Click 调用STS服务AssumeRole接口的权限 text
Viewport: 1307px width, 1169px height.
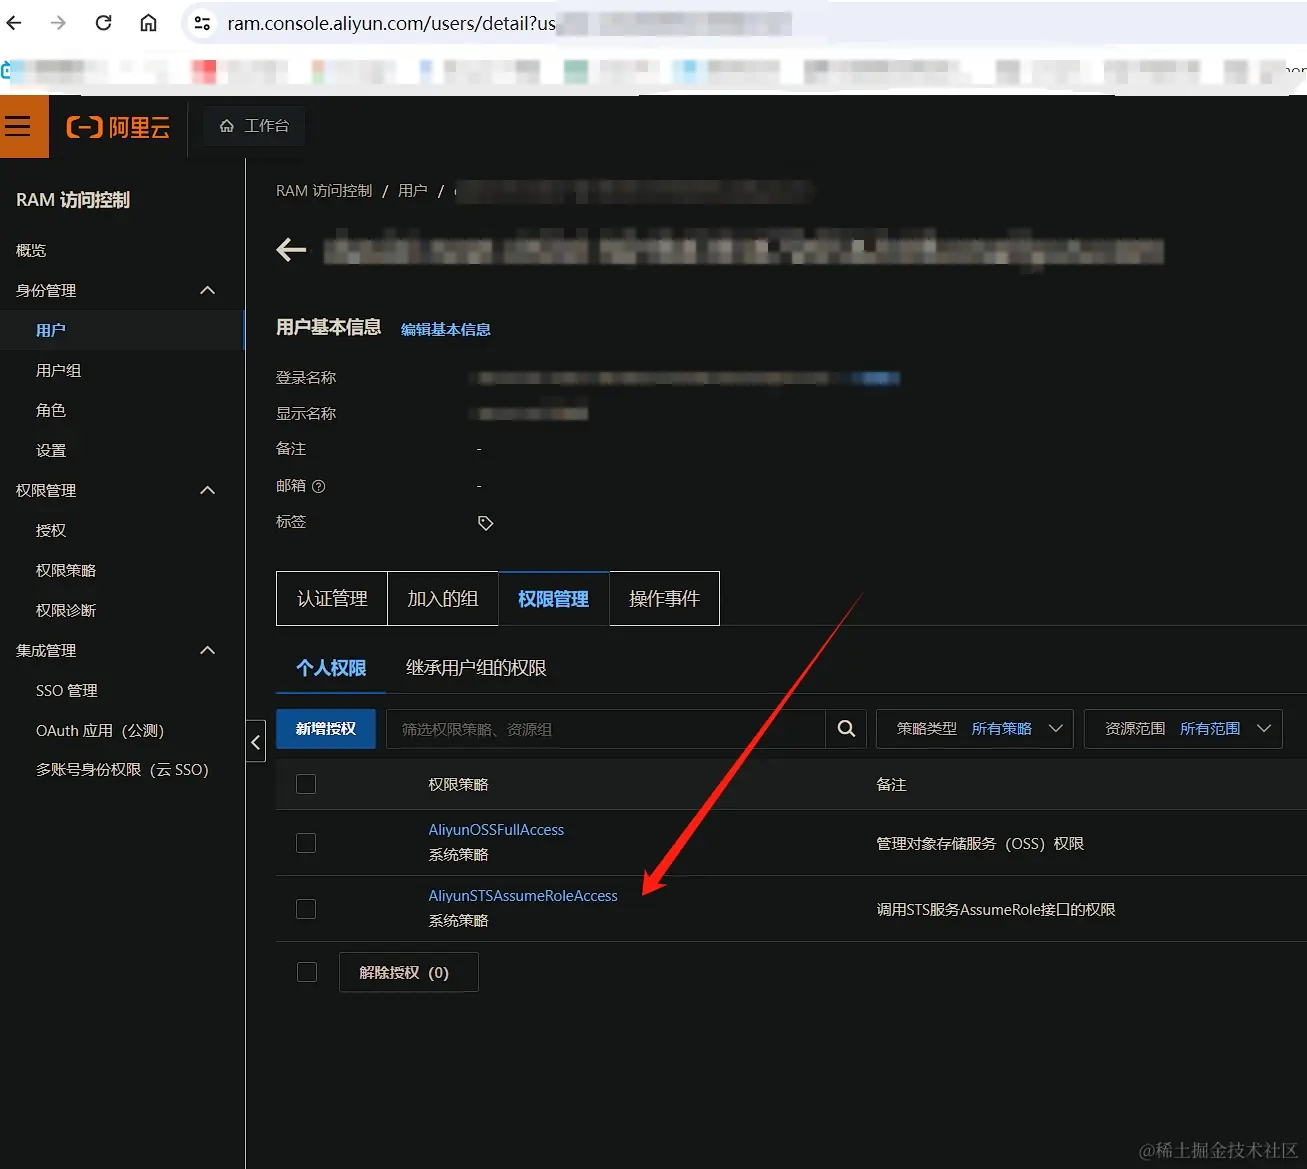point(996,909)
